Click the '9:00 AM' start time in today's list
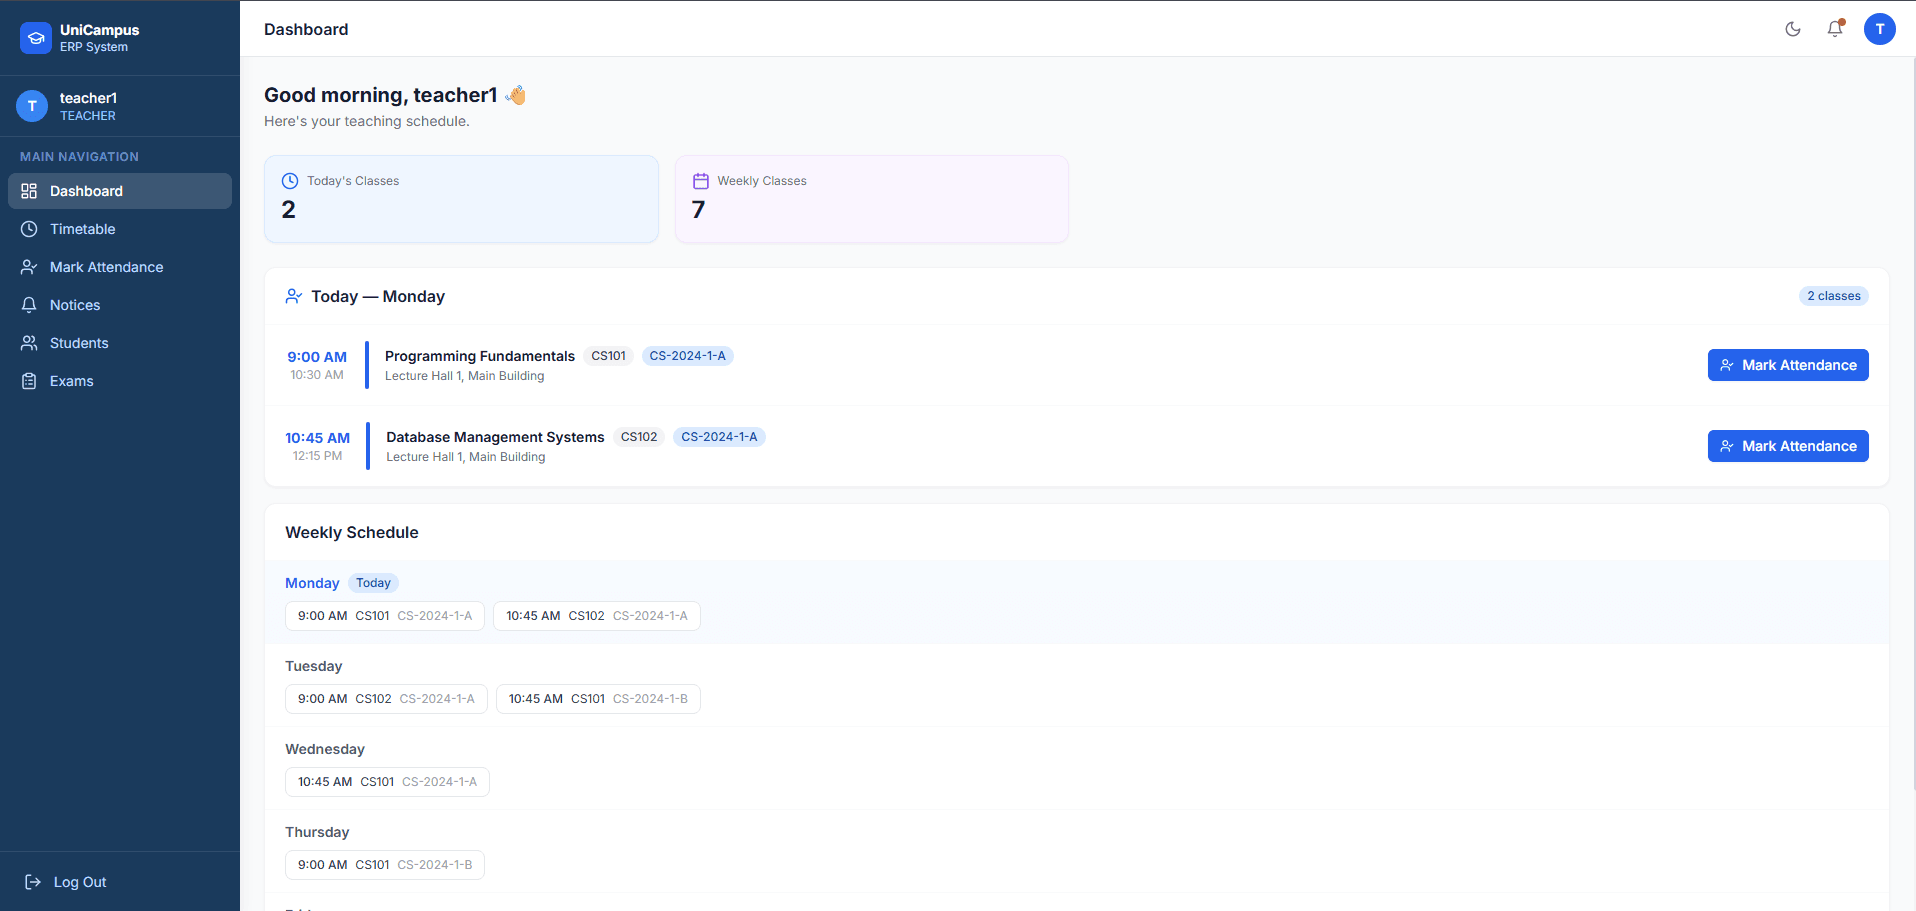Image resolution: width=1916 pixels, height=911 pixels. (317, 357)
